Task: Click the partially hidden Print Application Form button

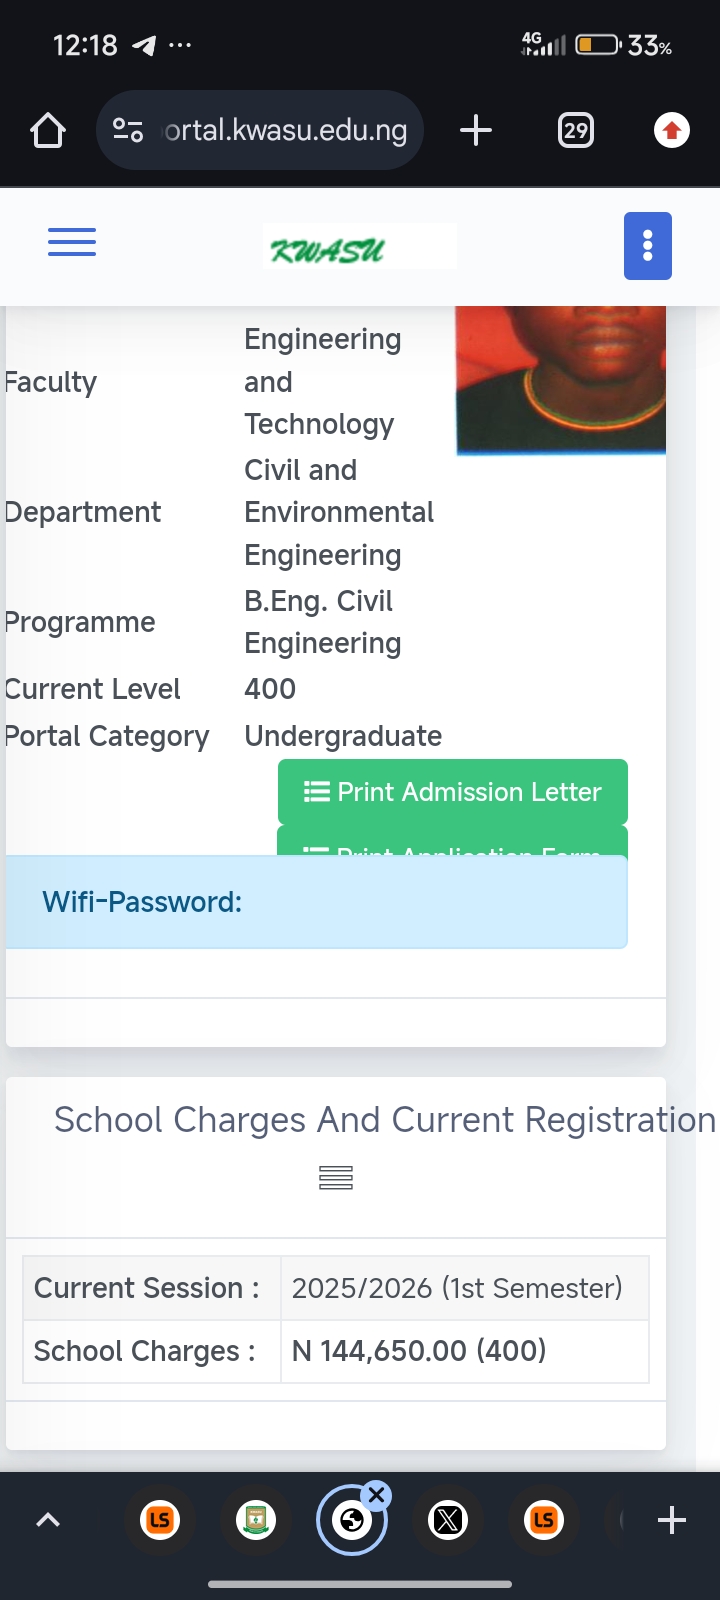Action: (452, 842)
